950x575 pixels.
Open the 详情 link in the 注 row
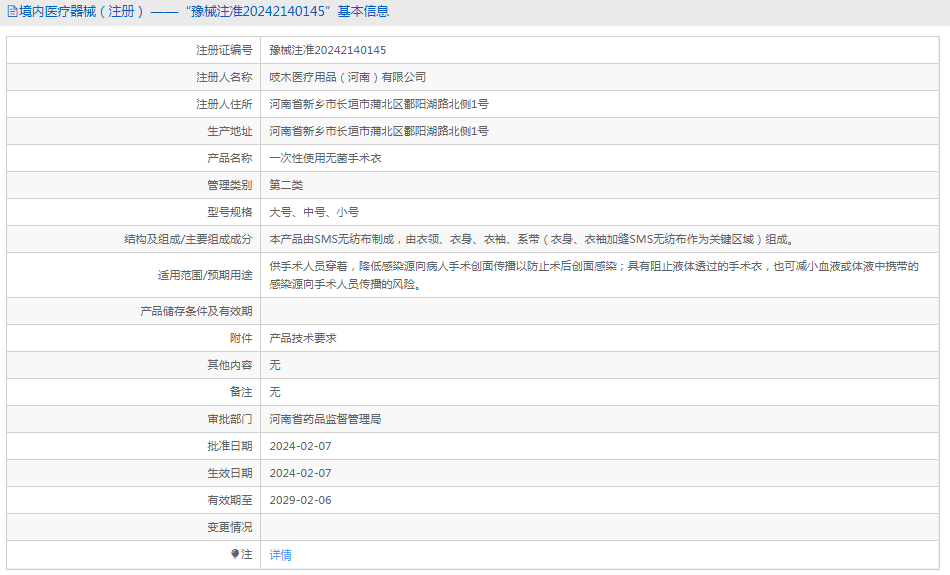pos(281,554)
